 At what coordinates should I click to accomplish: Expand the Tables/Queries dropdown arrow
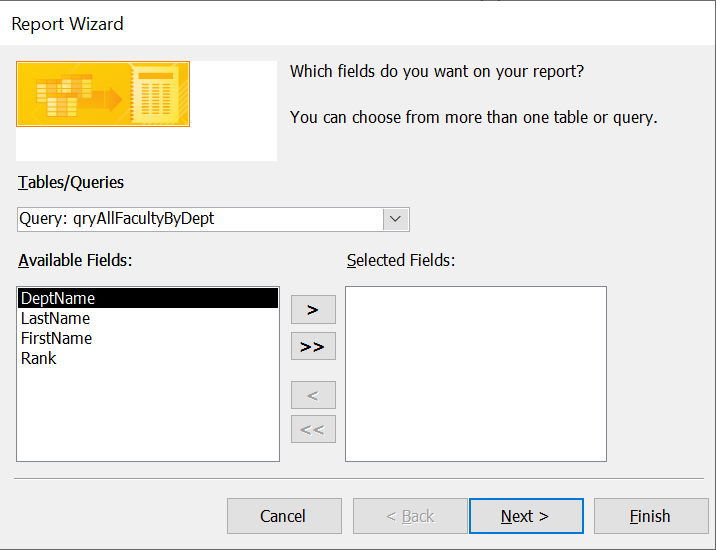coord(395,219)
